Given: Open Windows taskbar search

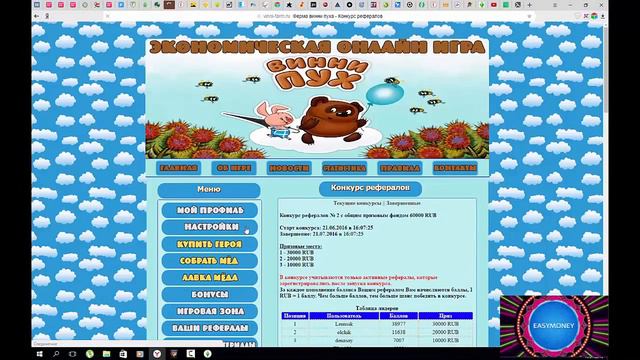Looking at the screenshot, I should click(56, 354).
